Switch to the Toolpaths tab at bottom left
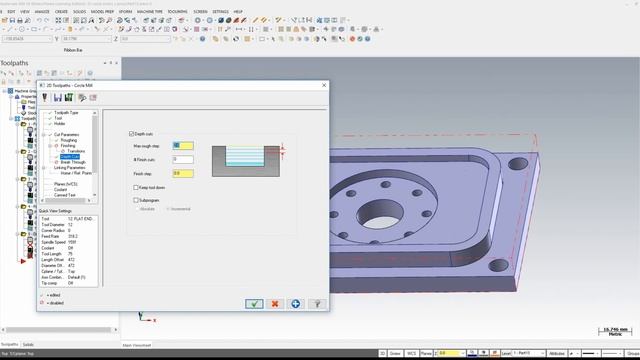640x360 pixels. [10, 344]
